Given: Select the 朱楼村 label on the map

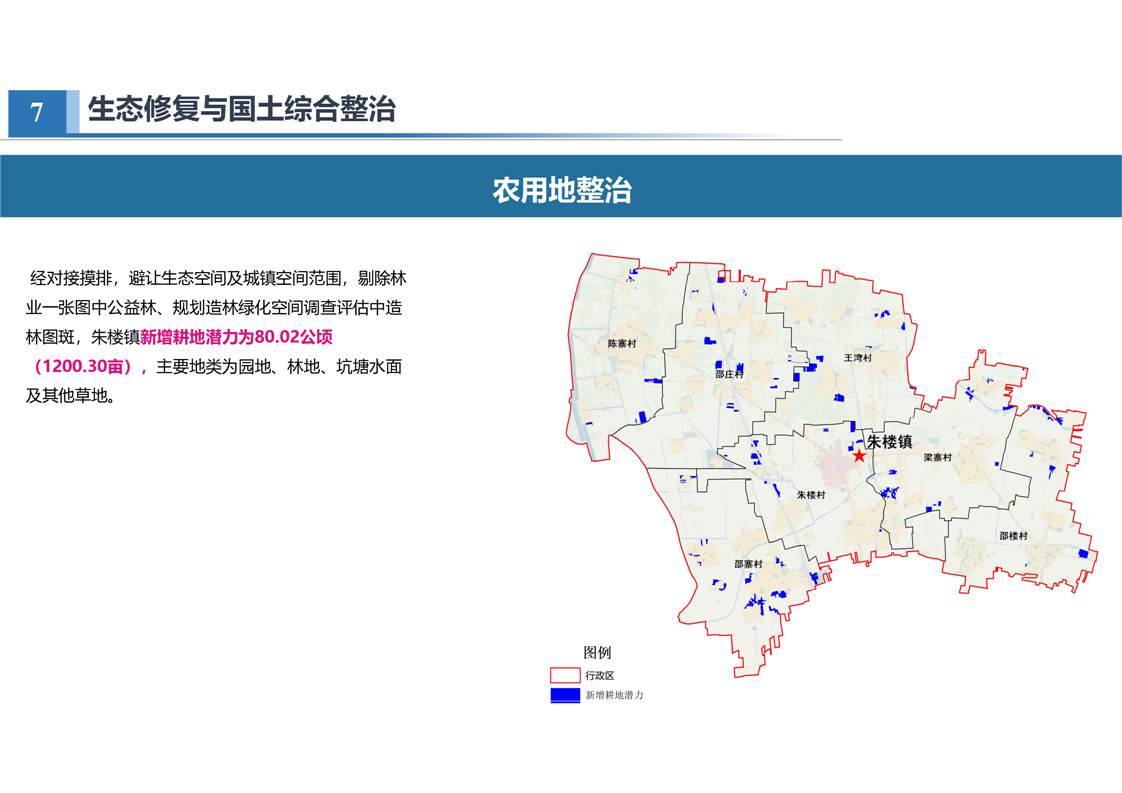Looking at the screenshot, I should tap(811, 495).
